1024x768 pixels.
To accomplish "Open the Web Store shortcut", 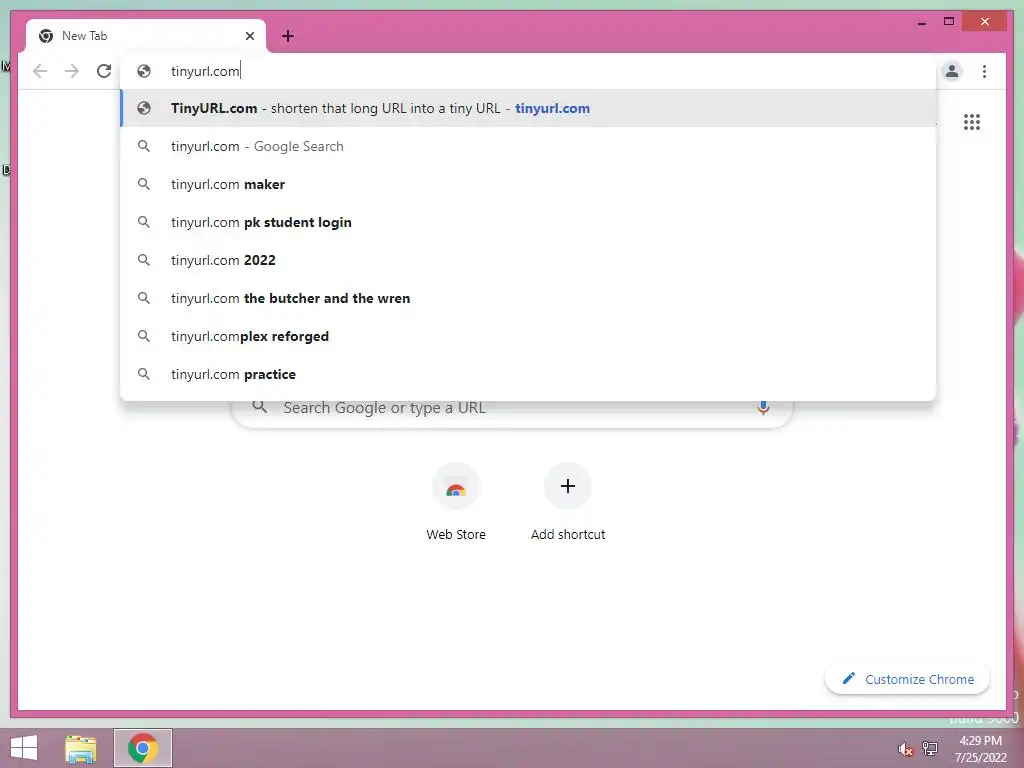I will coord(456,502).
